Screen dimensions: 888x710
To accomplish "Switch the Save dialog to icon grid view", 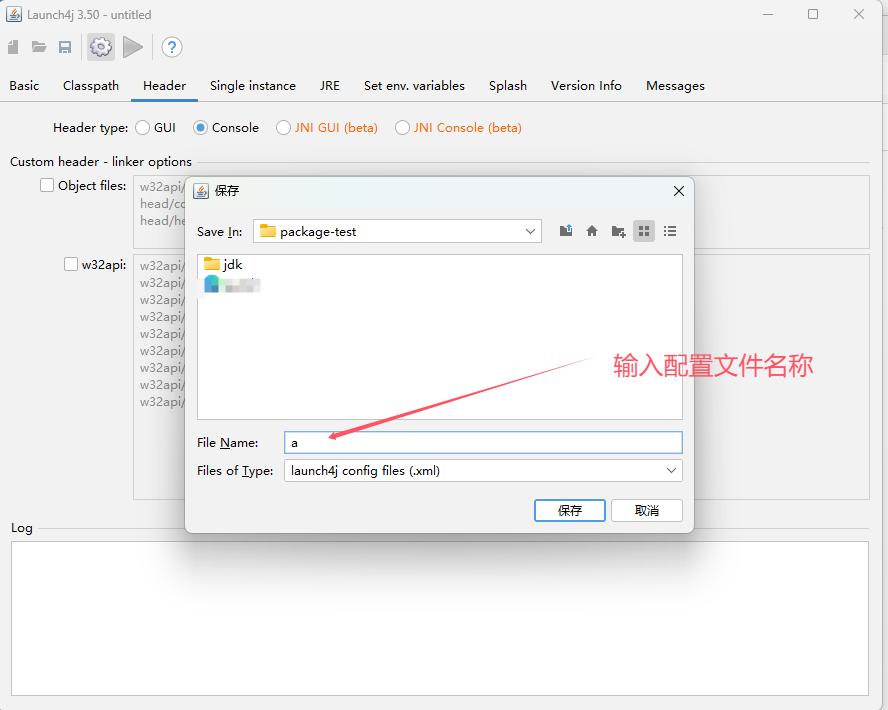I will (644, 231).
